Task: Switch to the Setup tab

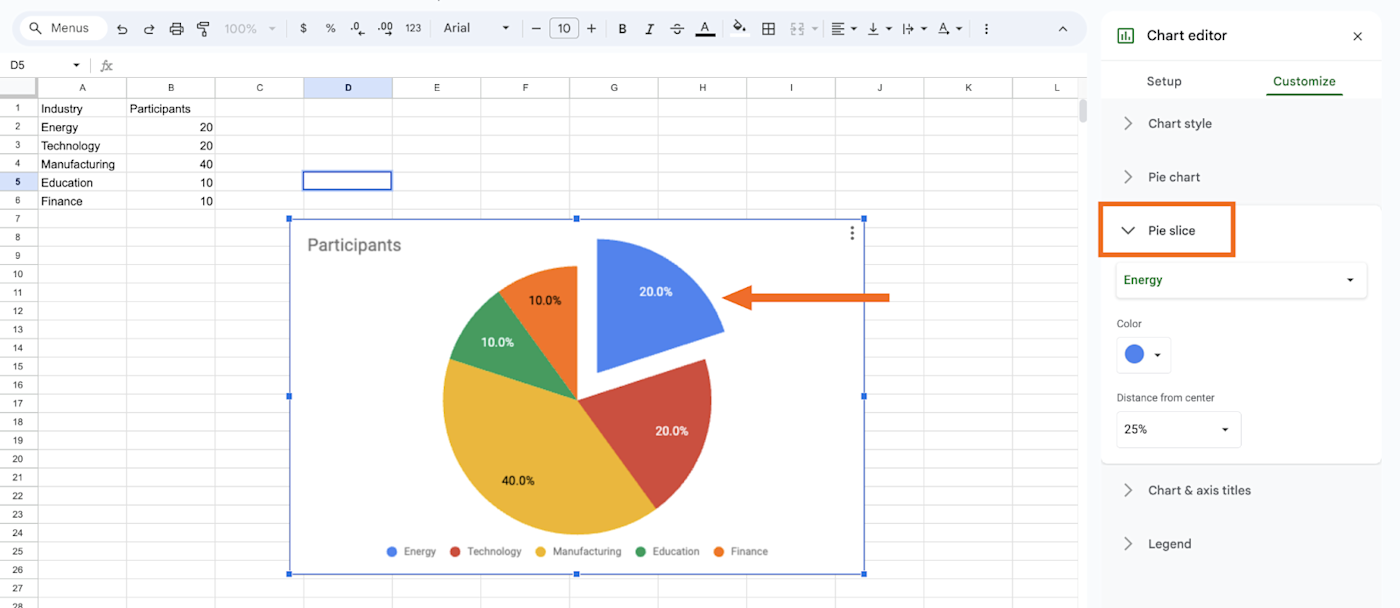Action: click(x=1164, y=81)
